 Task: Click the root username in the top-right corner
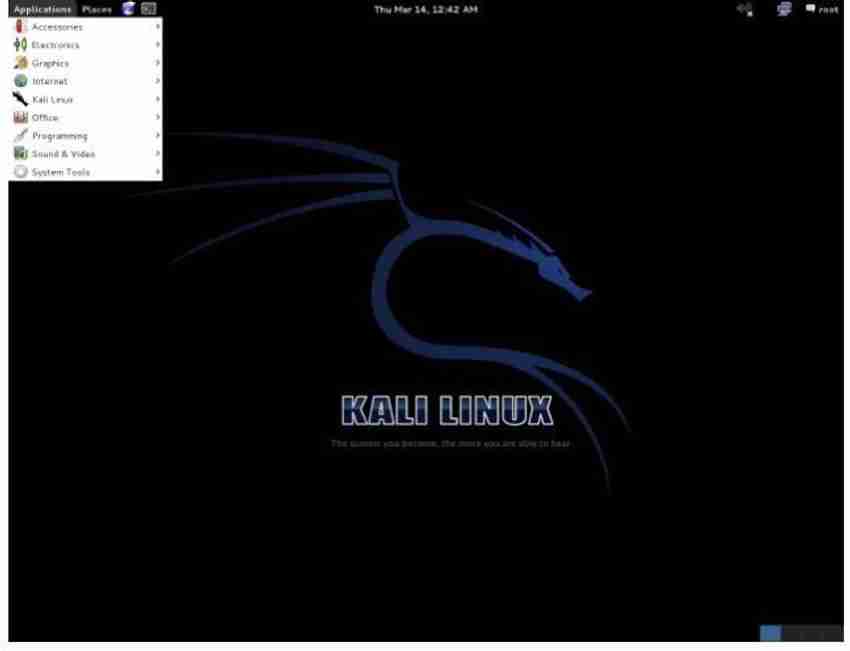831,8
